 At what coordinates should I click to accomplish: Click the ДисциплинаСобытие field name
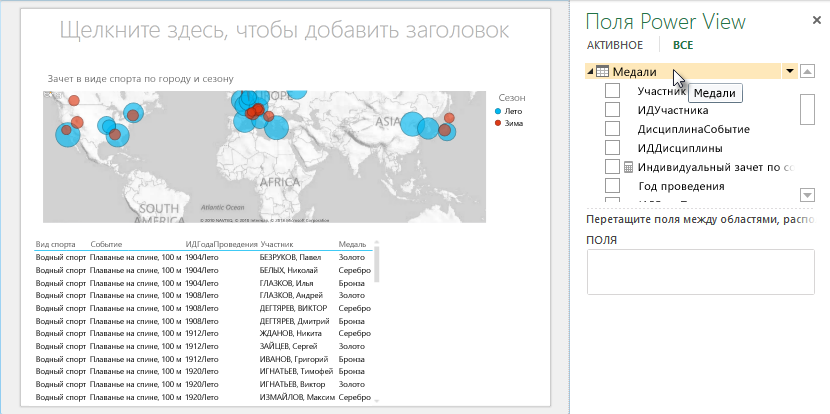[693, 130]
